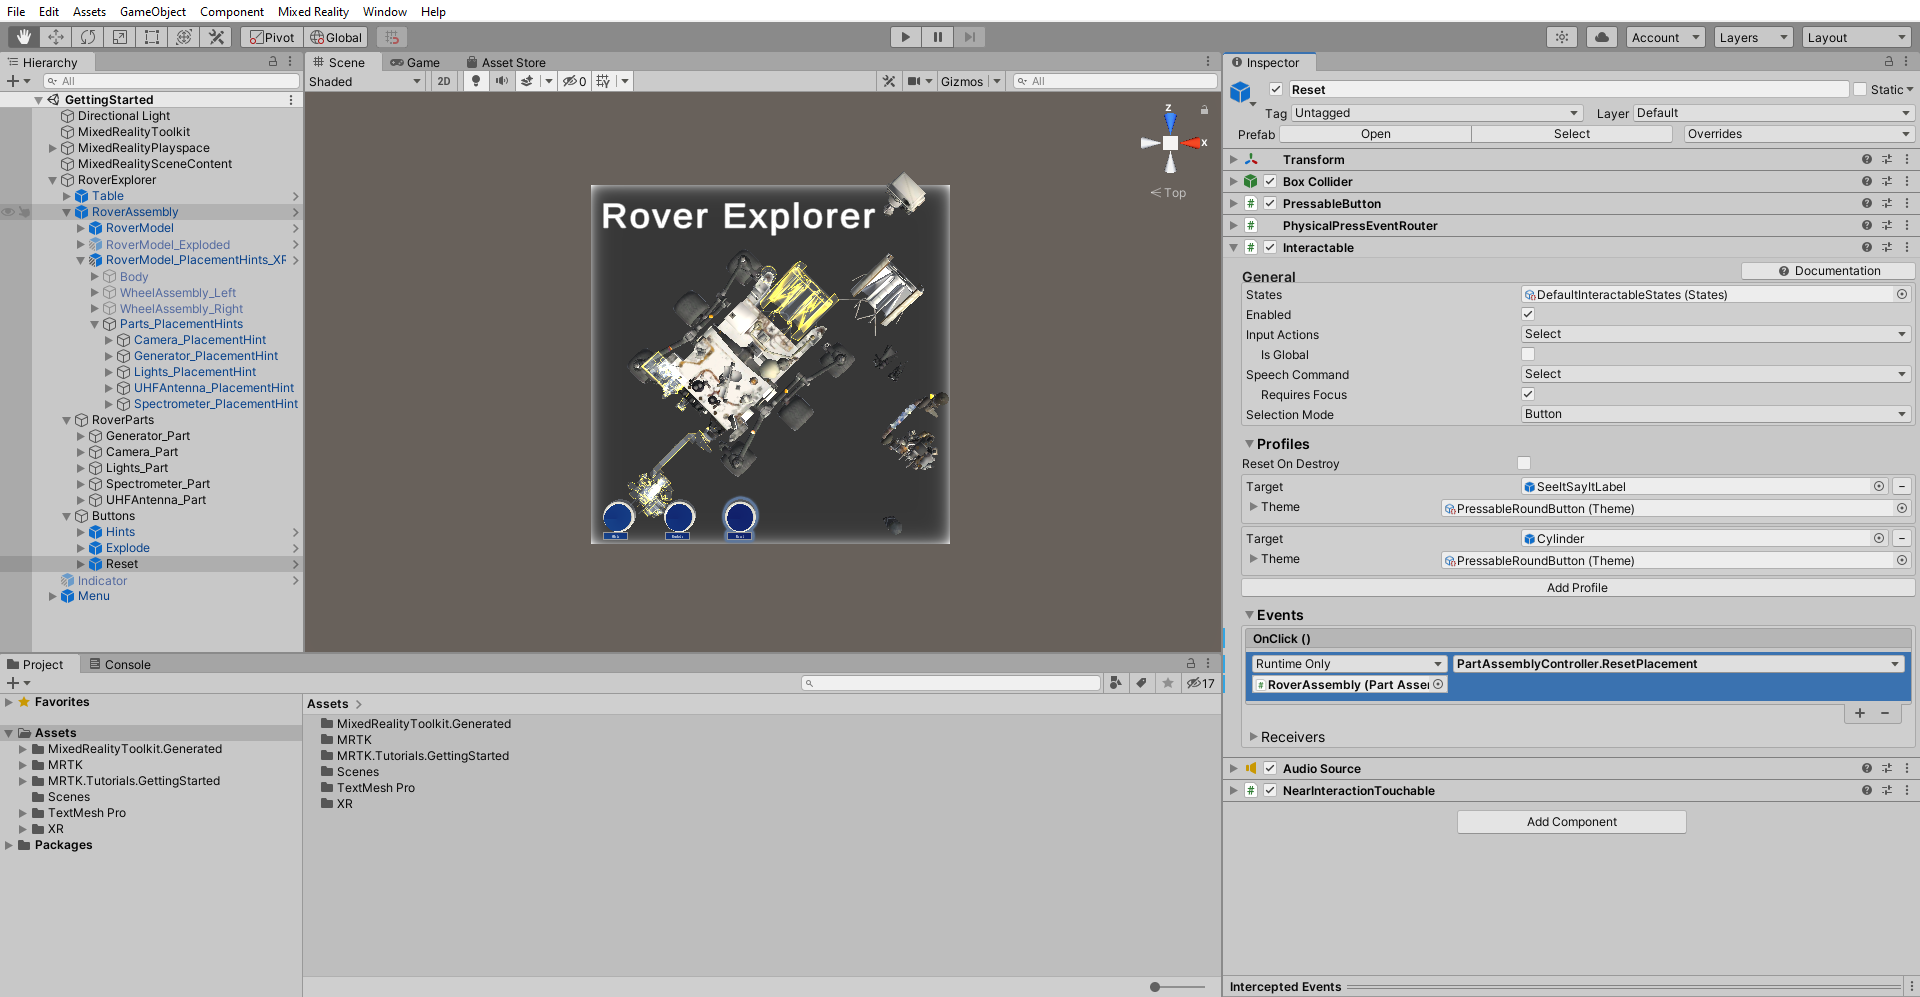
Task: Select the Scale tool
Action: pos(119,37)
